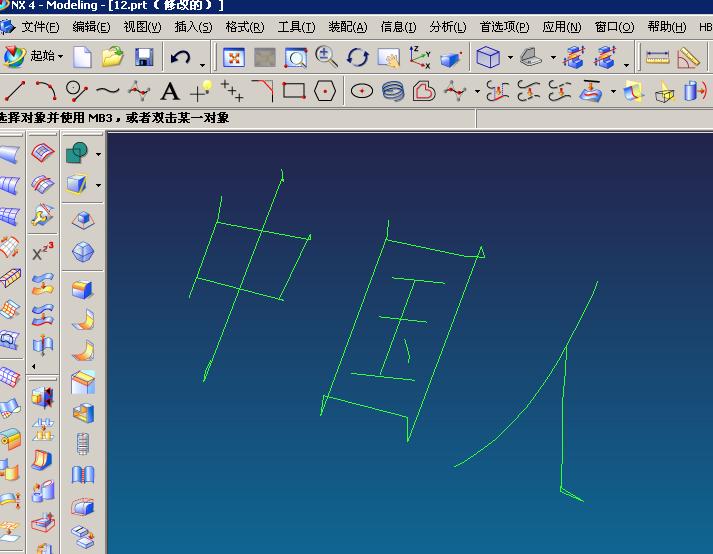This screenshot has width=713, height=554.
Task: Open the 首选项(P) menu
Action: point(504,27)
